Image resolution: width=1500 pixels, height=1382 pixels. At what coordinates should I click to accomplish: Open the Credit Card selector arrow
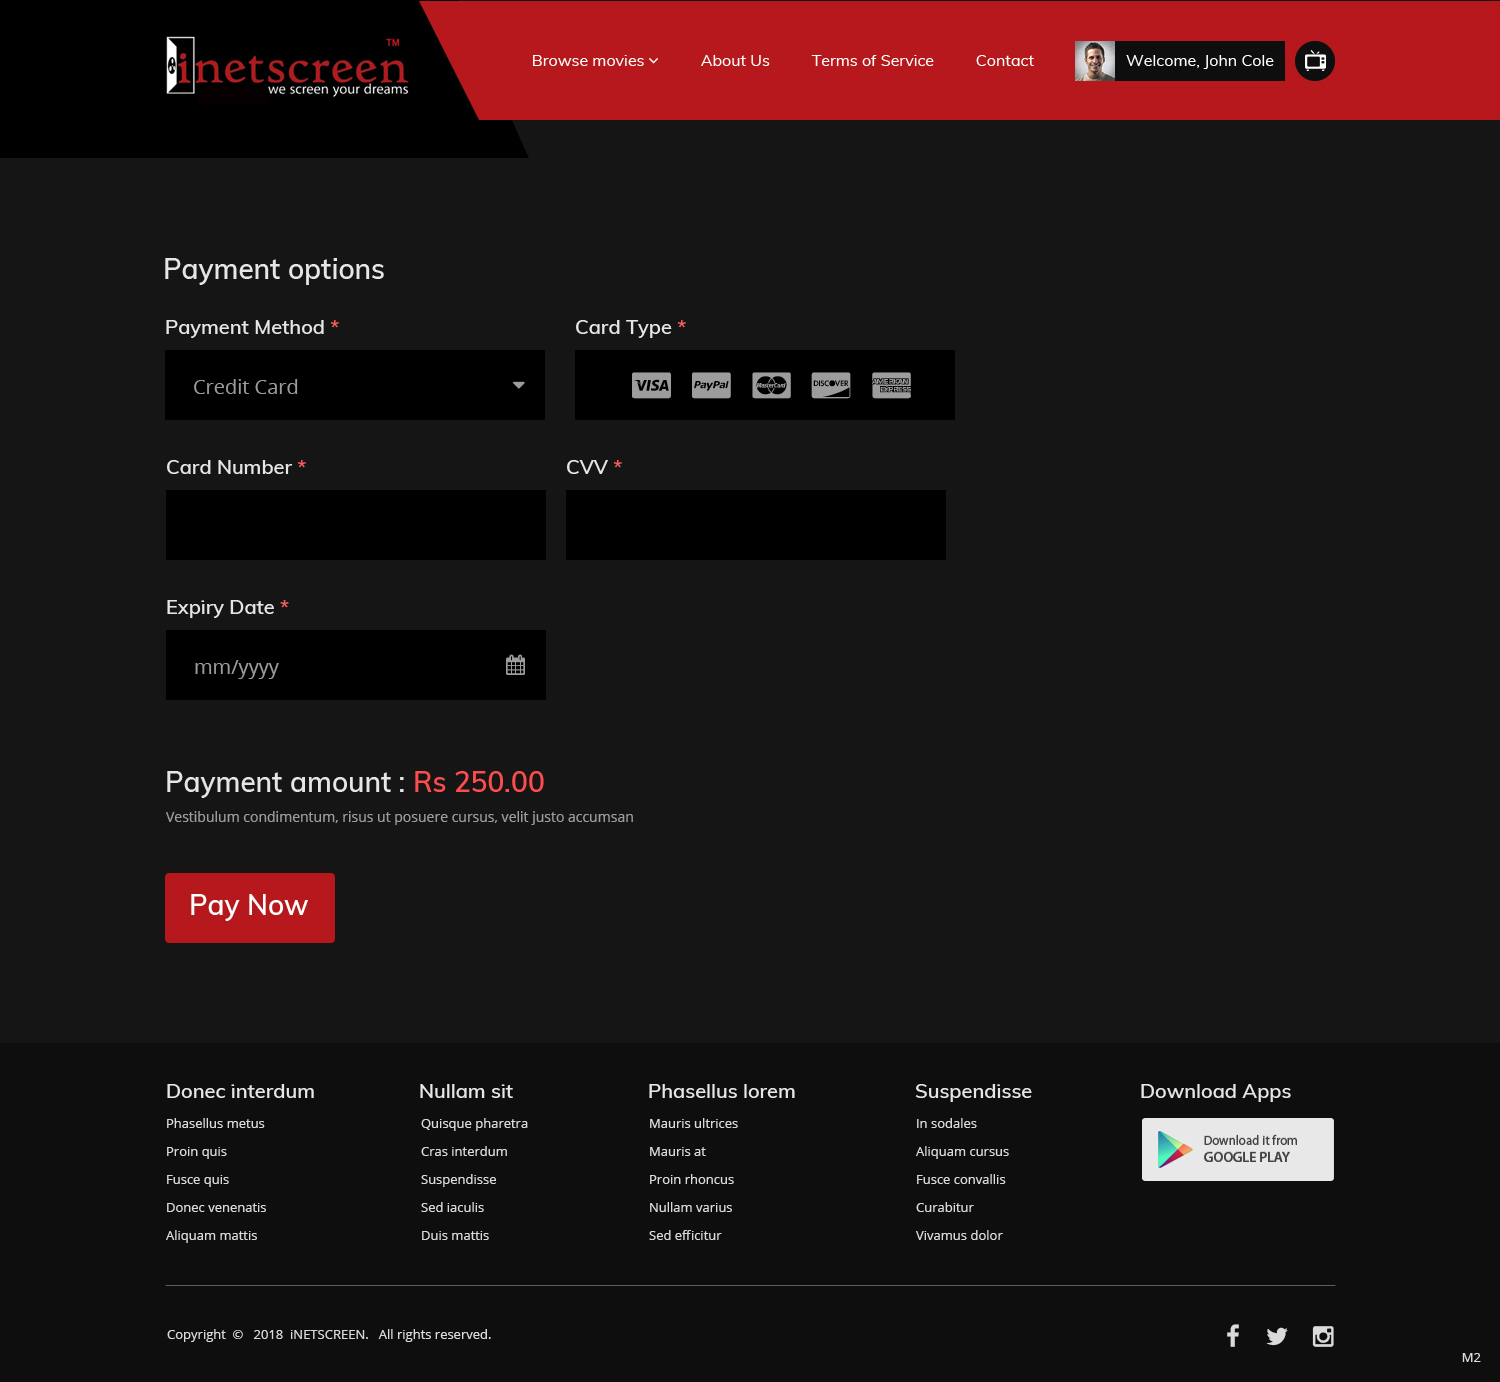point(519,385)
